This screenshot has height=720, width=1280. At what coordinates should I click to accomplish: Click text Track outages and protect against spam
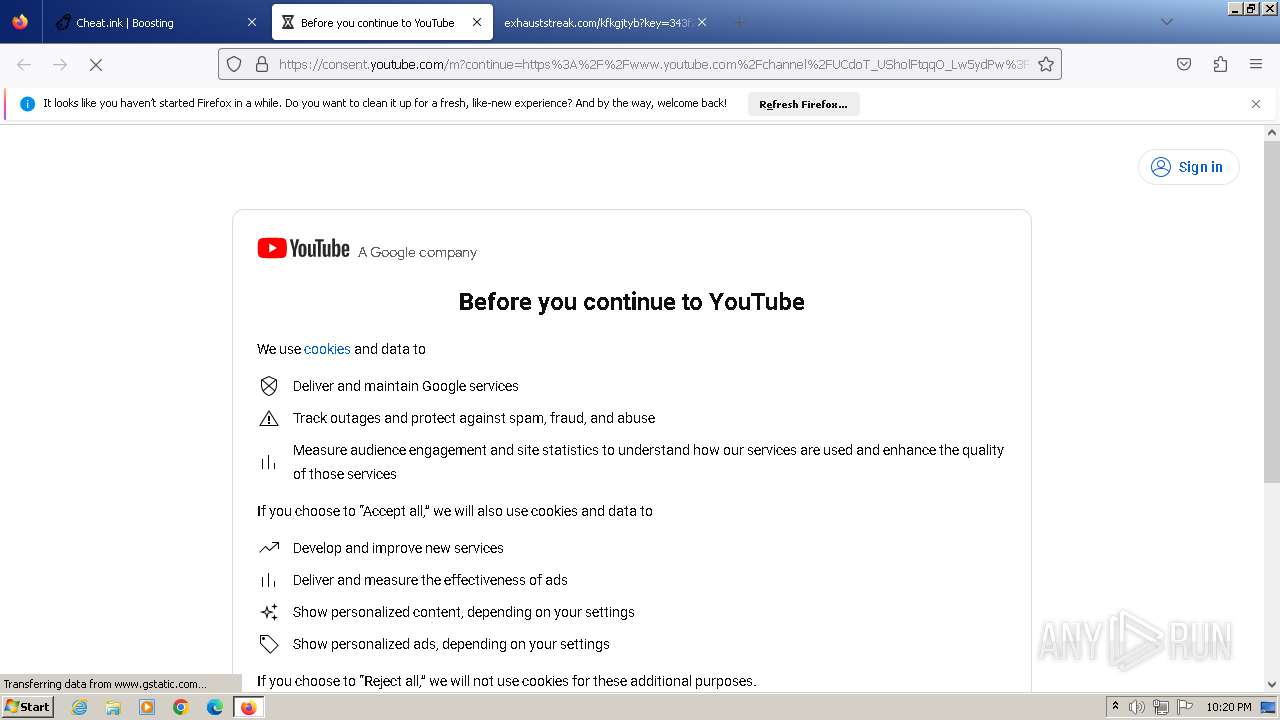(x=474, y=418)
